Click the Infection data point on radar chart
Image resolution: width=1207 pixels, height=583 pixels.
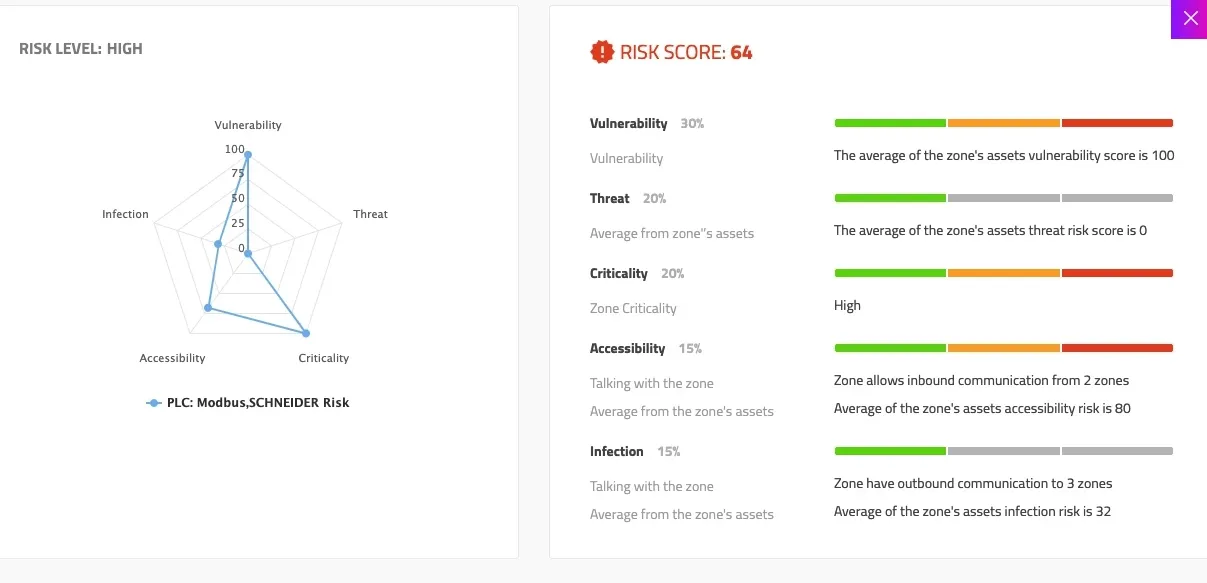click(x=218, y=244)
